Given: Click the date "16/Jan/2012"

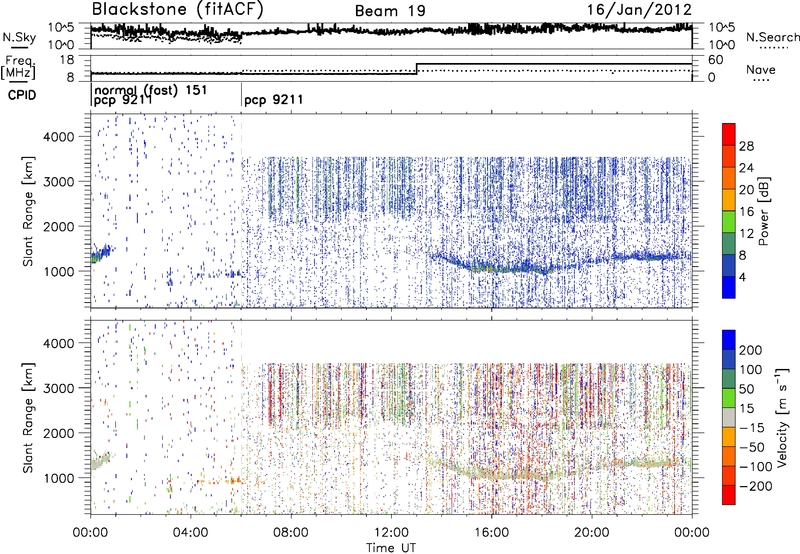Looking at the screenshot, I should [x=639, y=10].
